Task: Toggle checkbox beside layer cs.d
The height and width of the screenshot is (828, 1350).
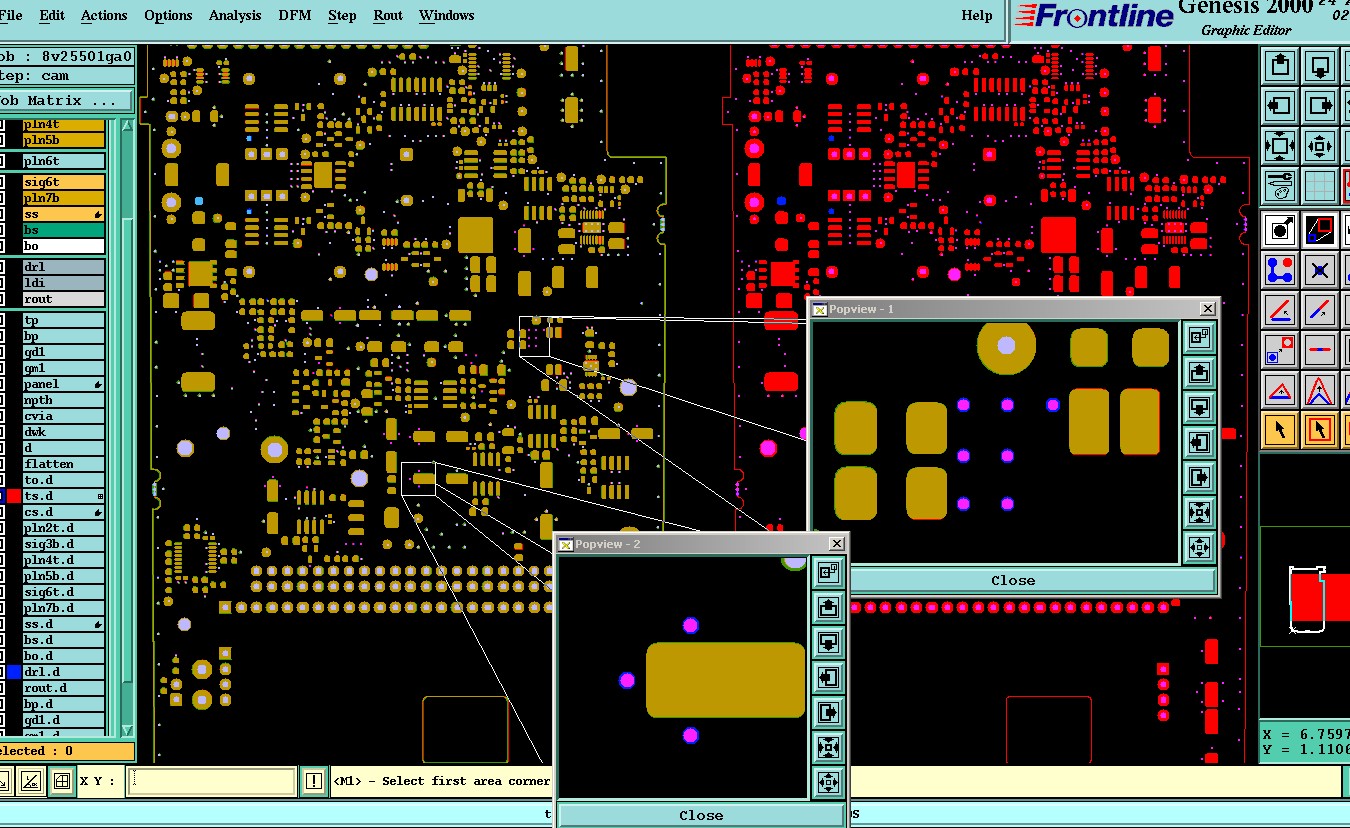Action: point(1,512)
